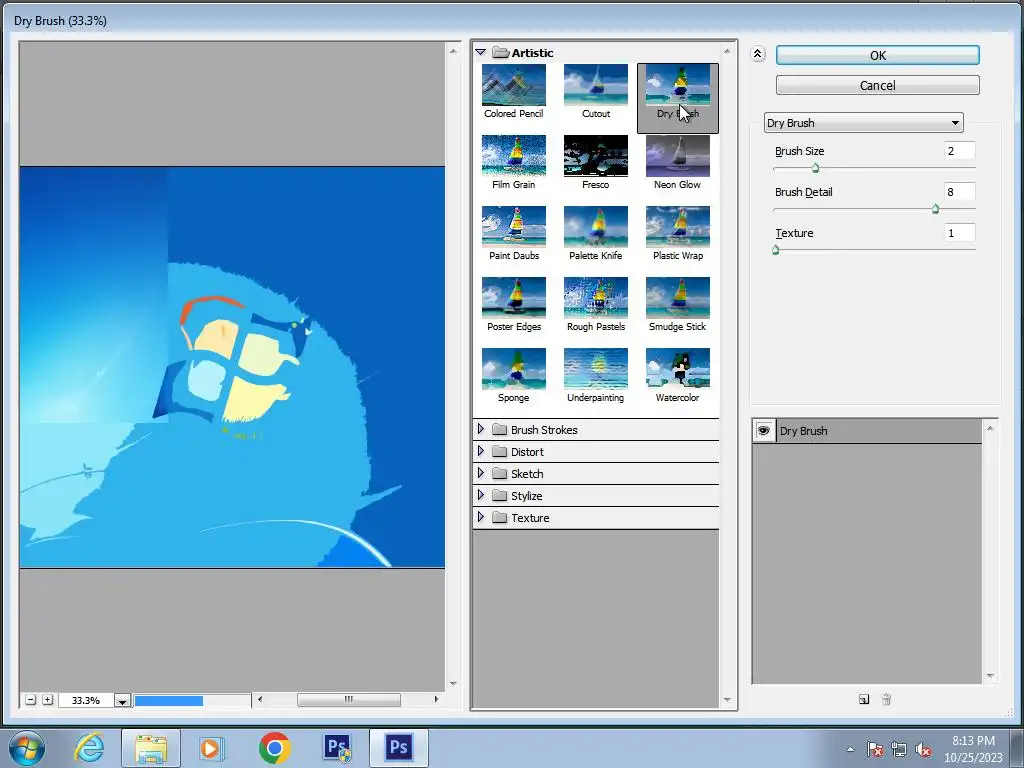1024x768 pixels.
Task: Click the Action Center flag icon
Action: 875,749
